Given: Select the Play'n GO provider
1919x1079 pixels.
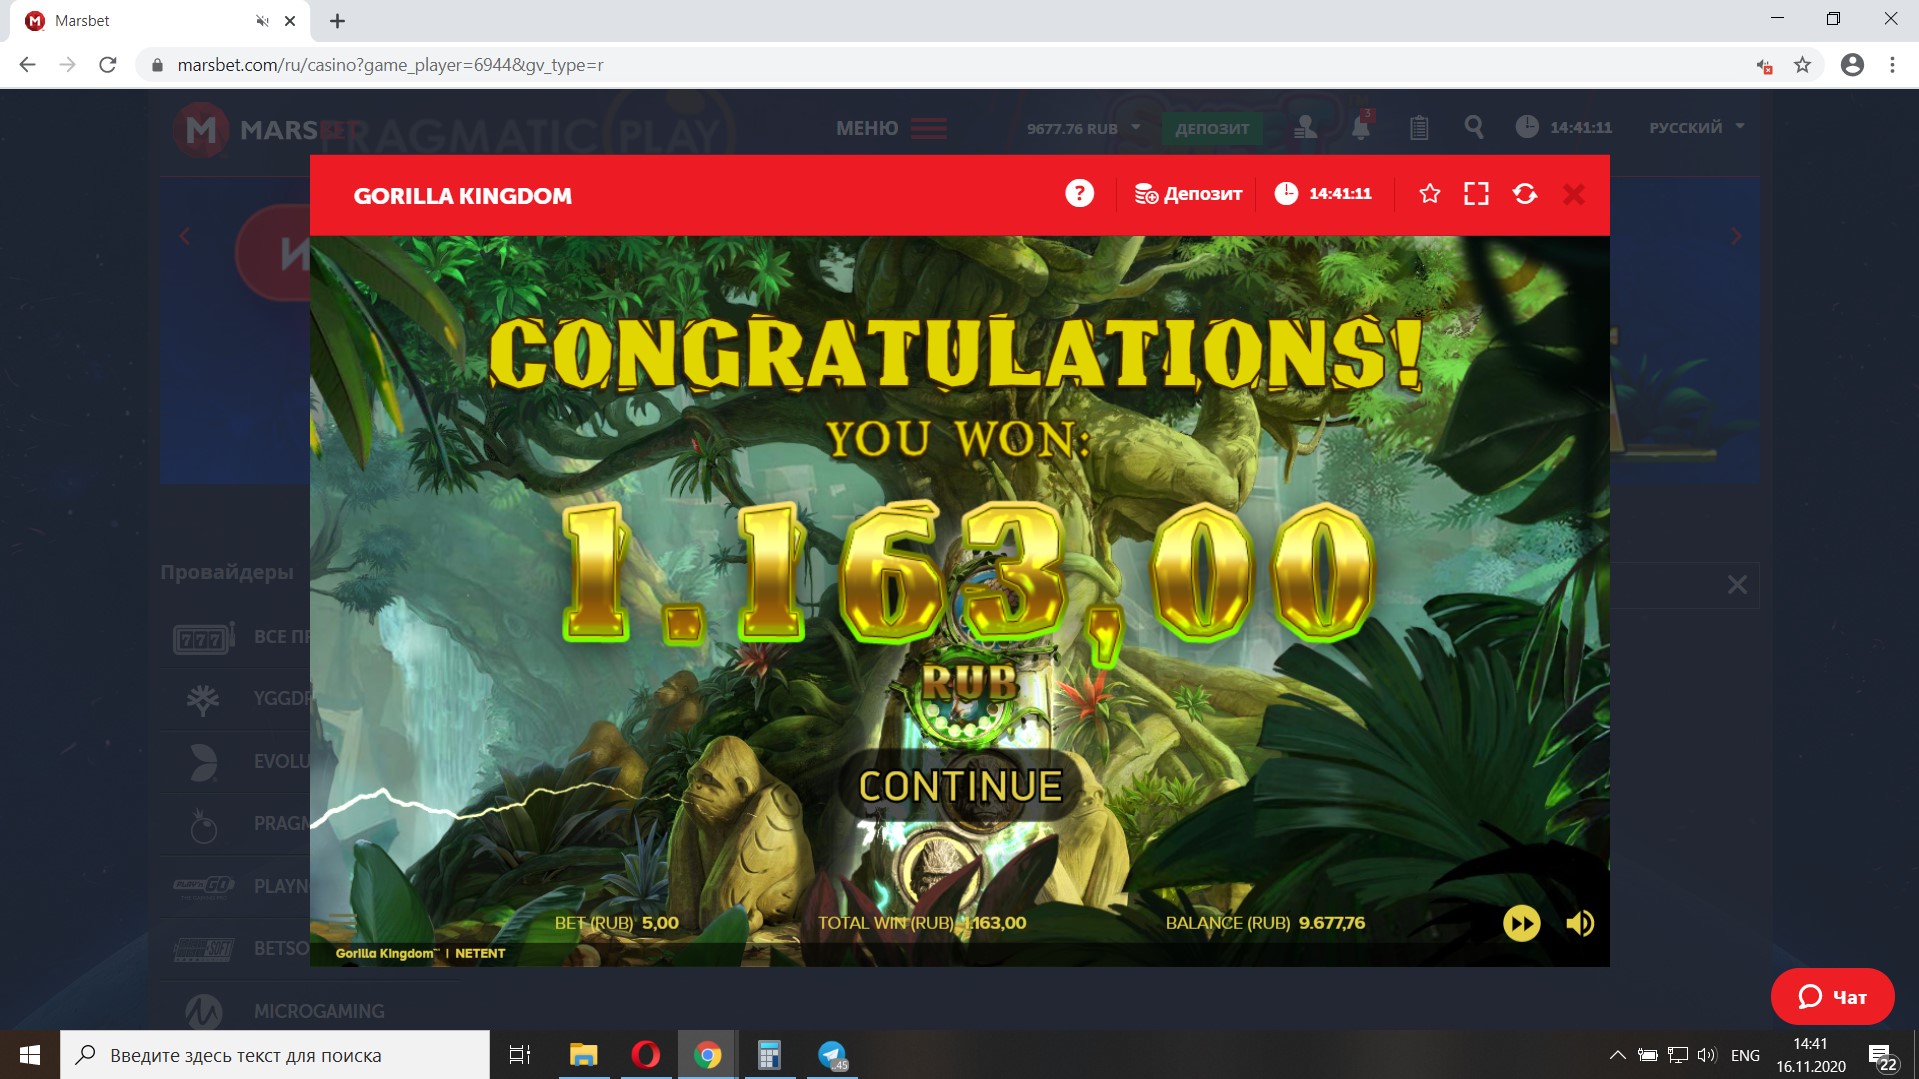Looking at the screenshot, I should tap(240, 886).
